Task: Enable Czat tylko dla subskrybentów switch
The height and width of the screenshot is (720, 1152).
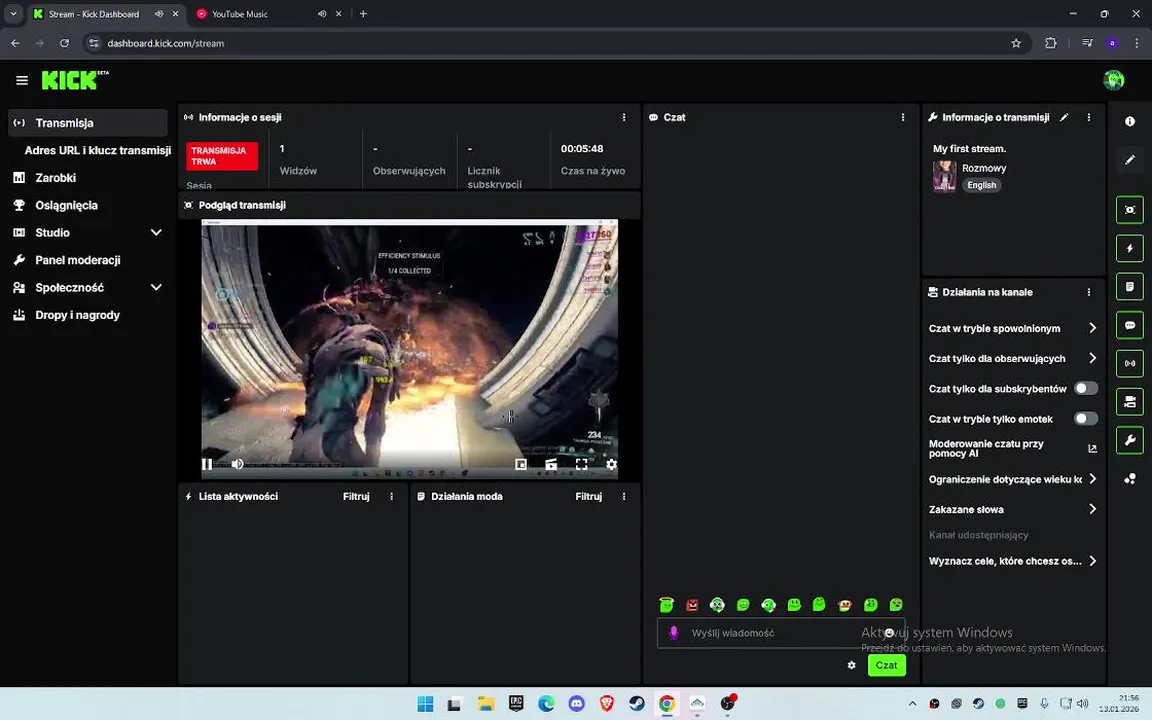Action: (x=1086, y=388)
